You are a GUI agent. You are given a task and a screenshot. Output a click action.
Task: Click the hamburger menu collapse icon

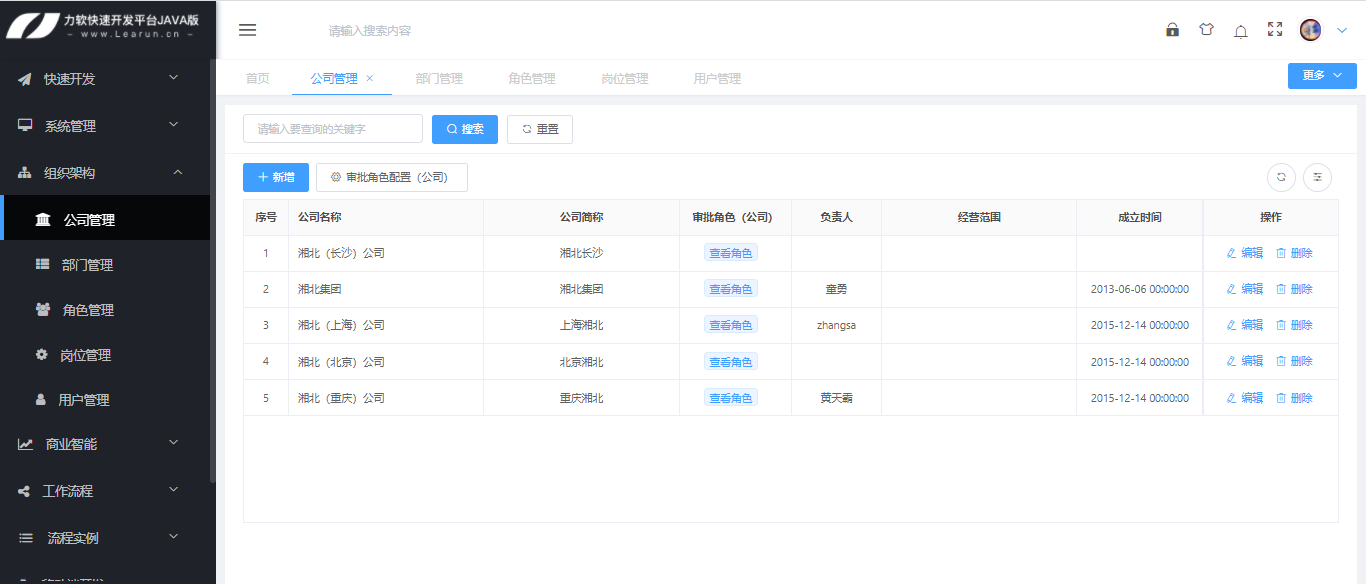247,30
